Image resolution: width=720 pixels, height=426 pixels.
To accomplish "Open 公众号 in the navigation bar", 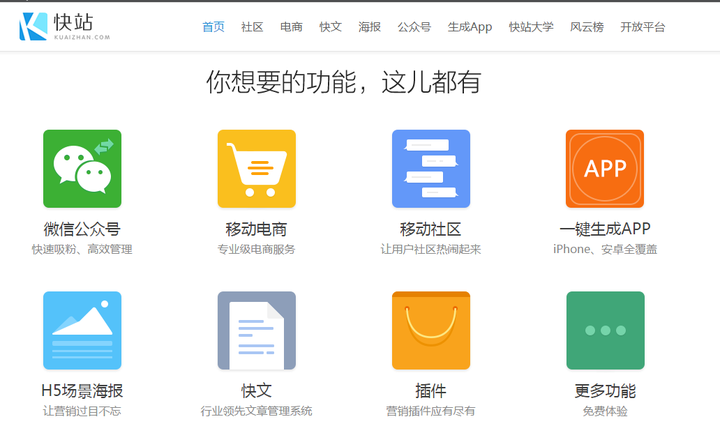I will click(414, 27).
